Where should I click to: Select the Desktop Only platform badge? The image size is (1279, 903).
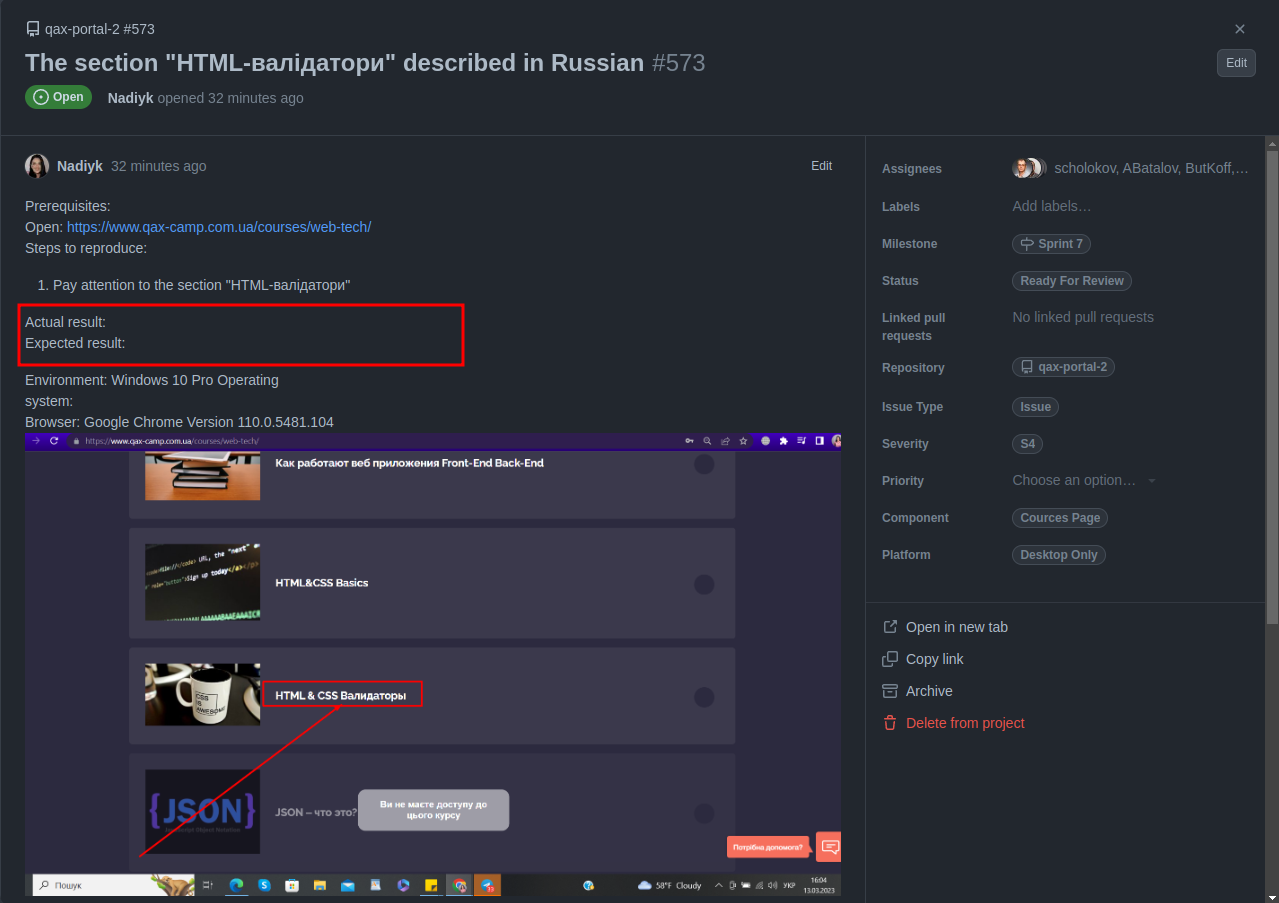(1058, 554)
